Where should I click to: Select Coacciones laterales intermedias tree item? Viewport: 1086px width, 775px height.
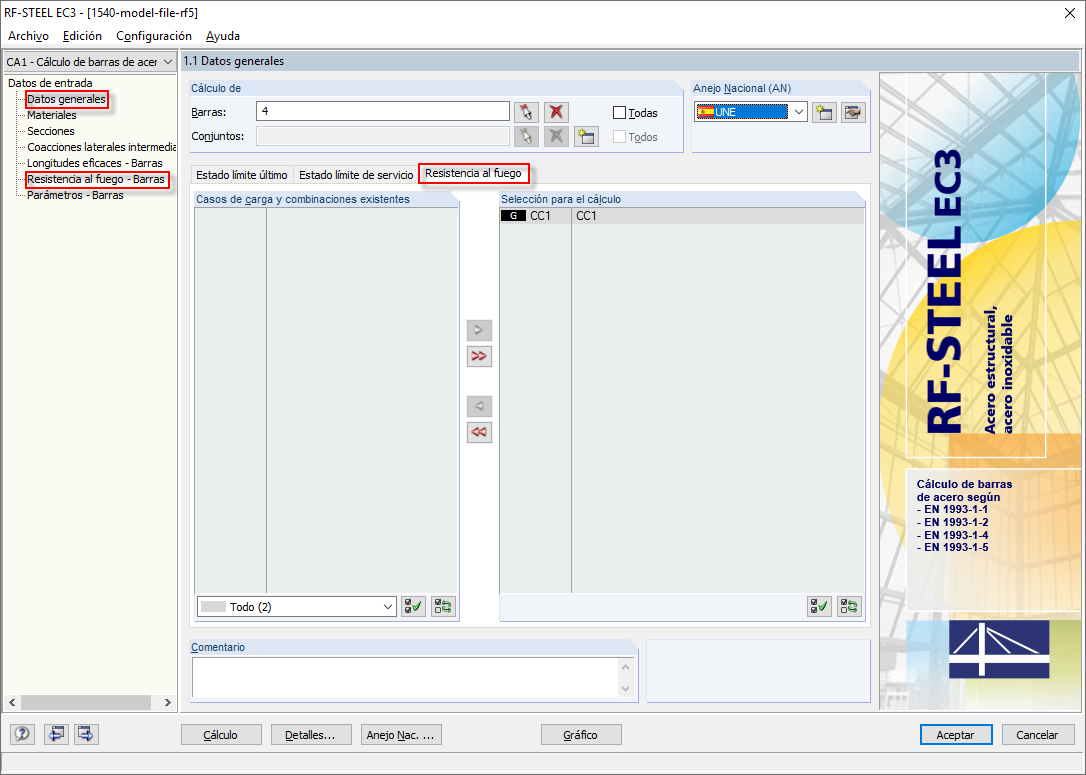[x=101, y=147]
